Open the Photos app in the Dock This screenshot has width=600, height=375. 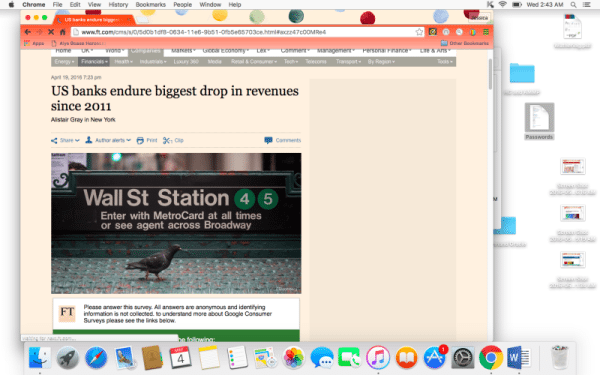[x=293, y=358]
